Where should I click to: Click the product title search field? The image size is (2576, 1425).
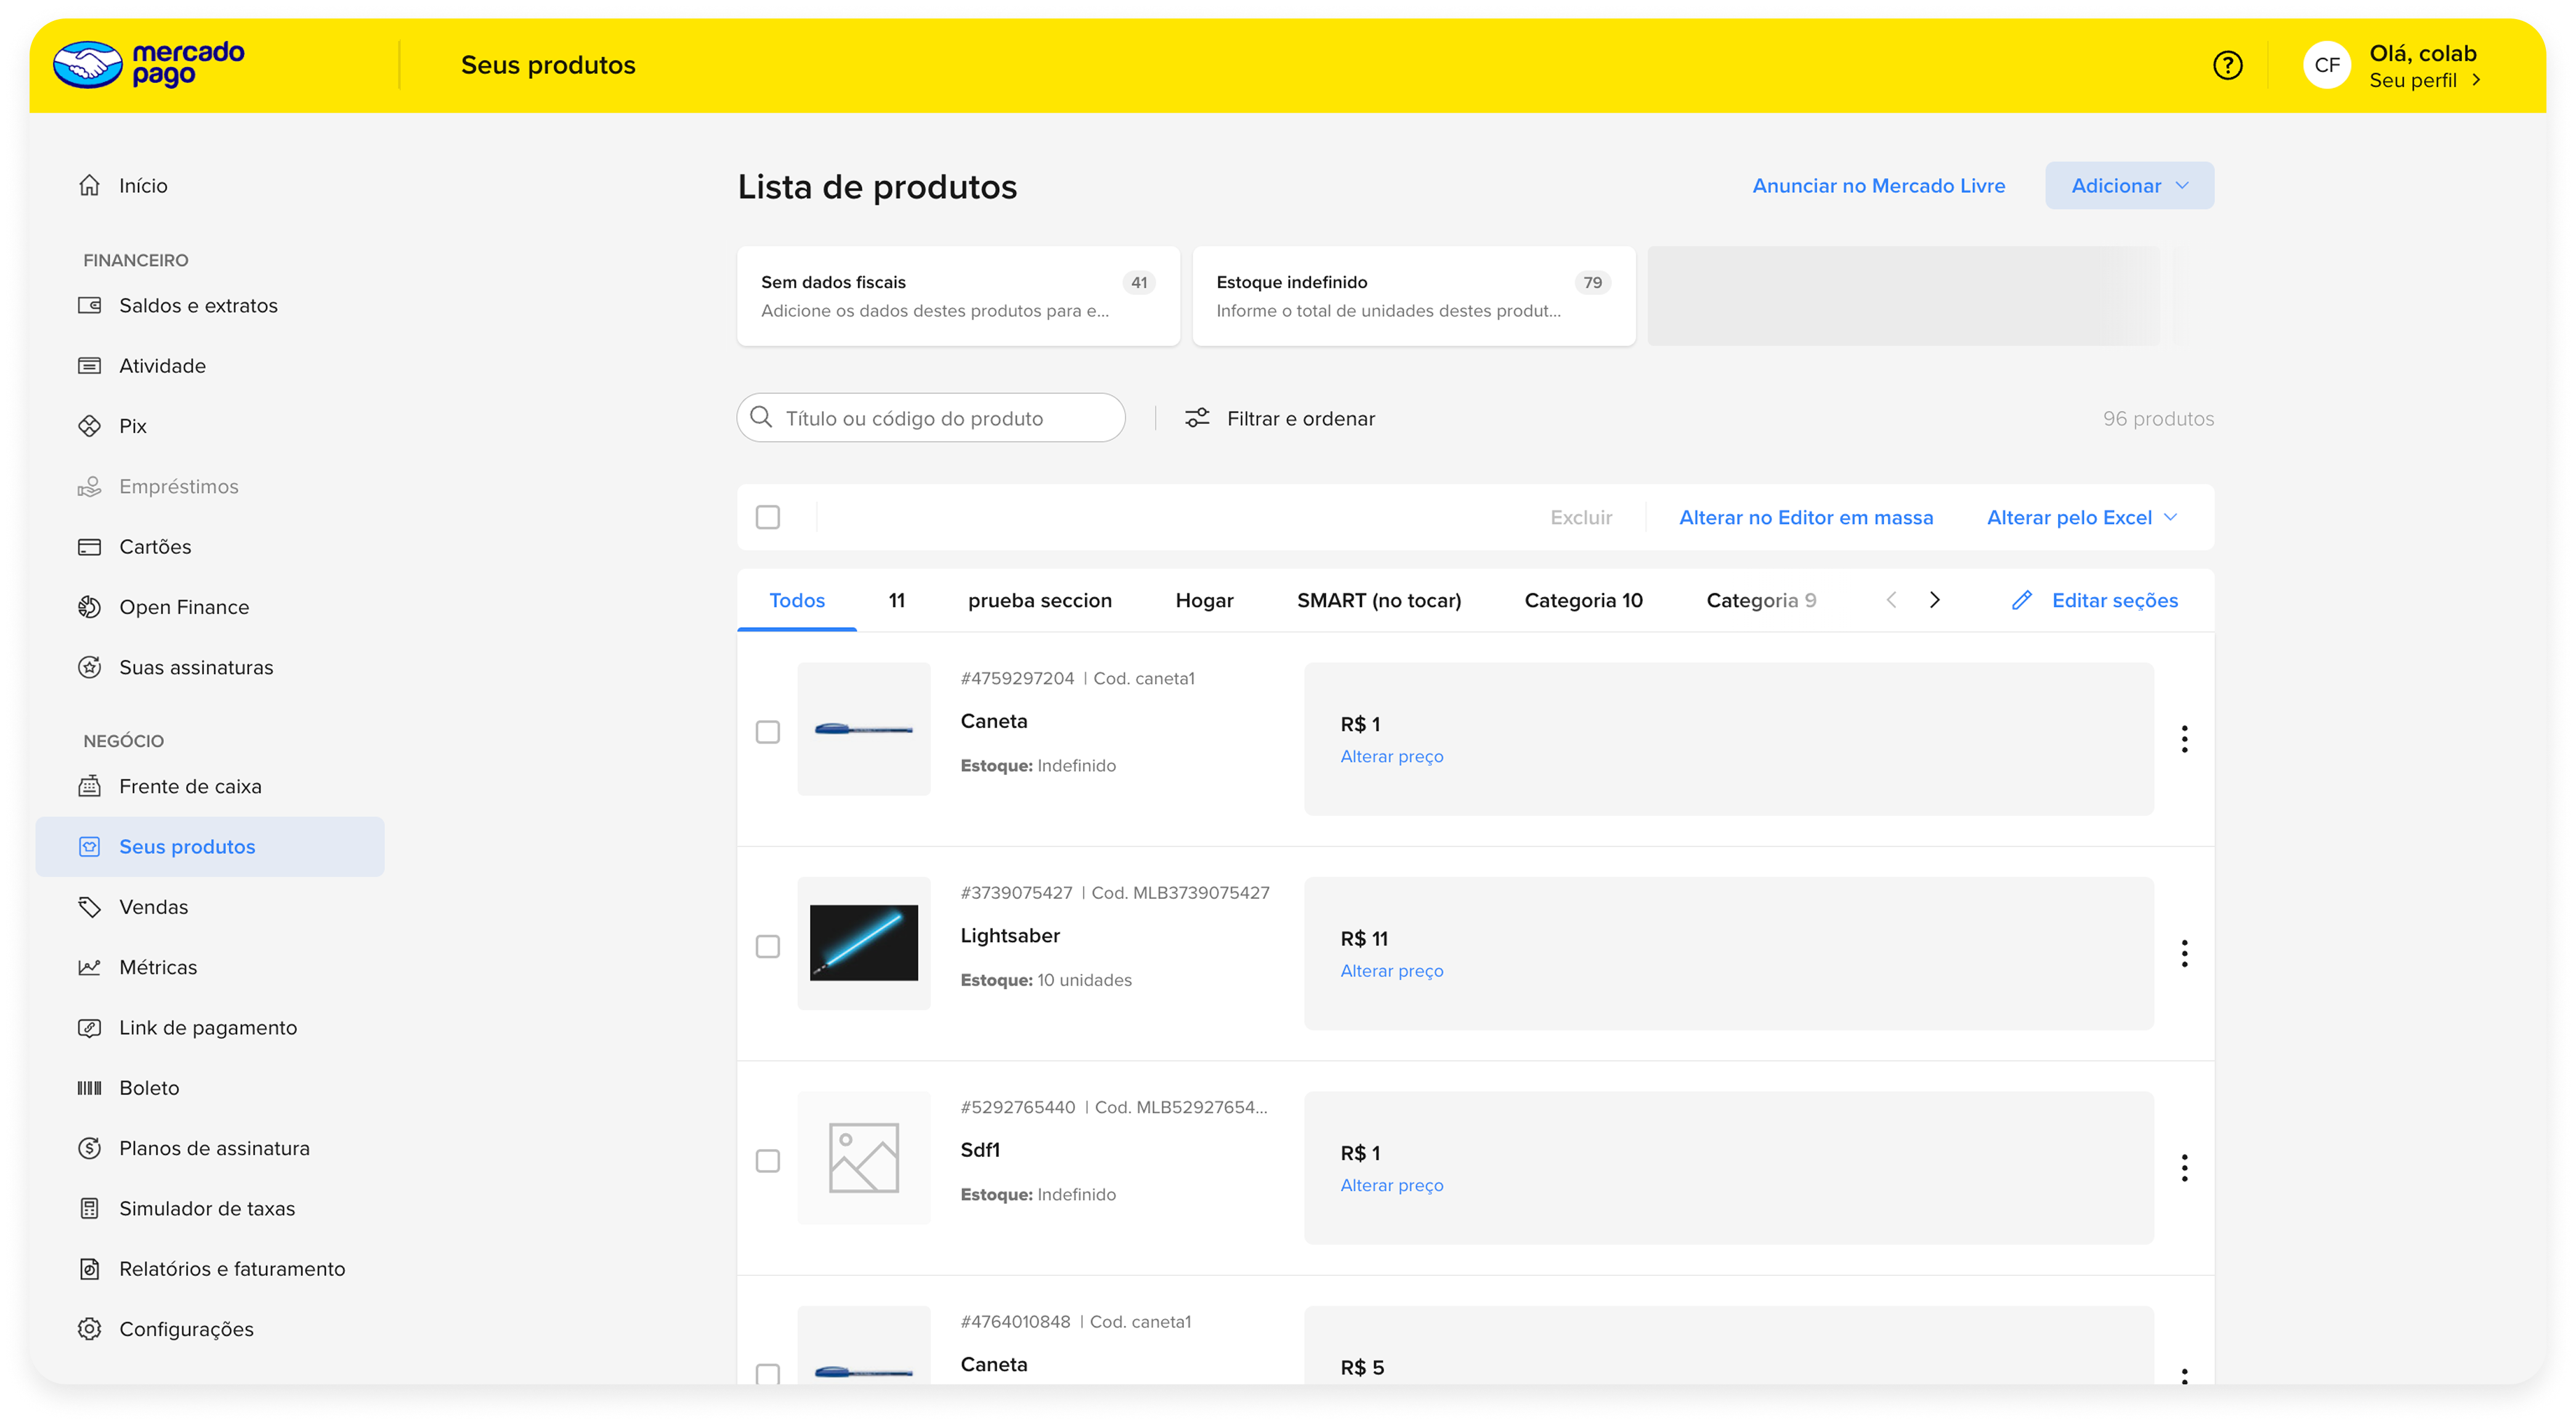(930, 417)
